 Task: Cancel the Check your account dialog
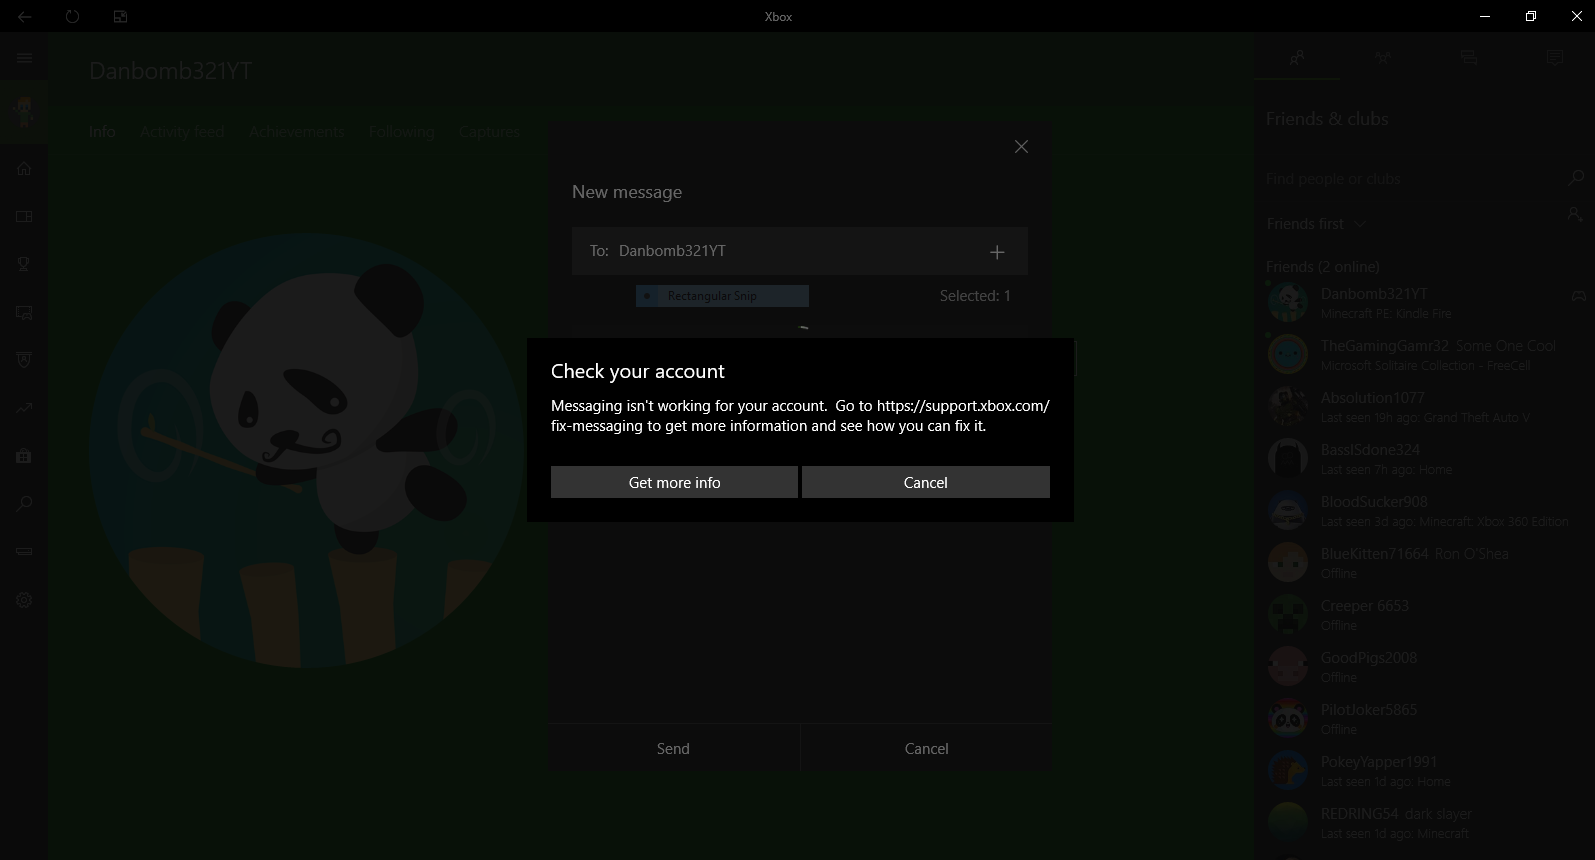[926, 482]
